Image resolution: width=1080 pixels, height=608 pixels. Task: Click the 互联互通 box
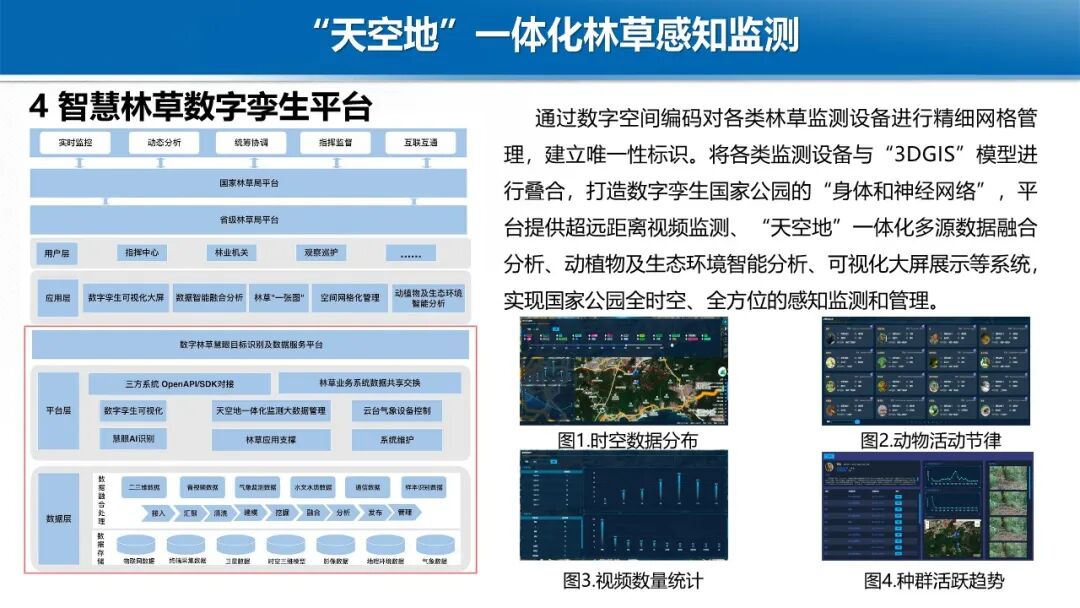click(x=420, y=143)
